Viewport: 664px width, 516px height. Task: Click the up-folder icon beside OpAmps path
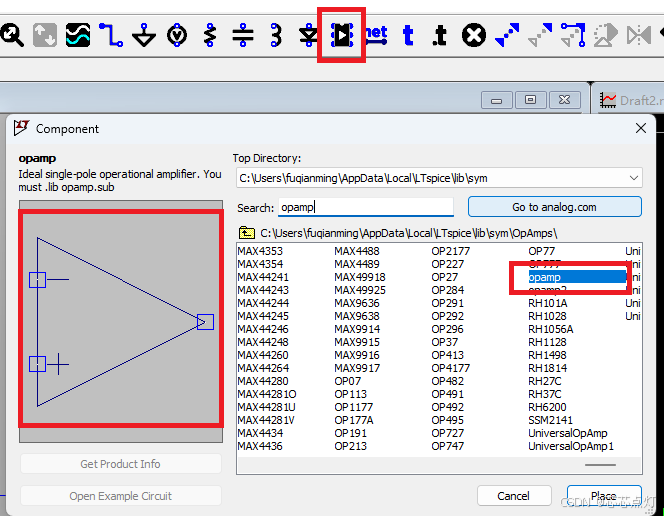pos(246,233)
